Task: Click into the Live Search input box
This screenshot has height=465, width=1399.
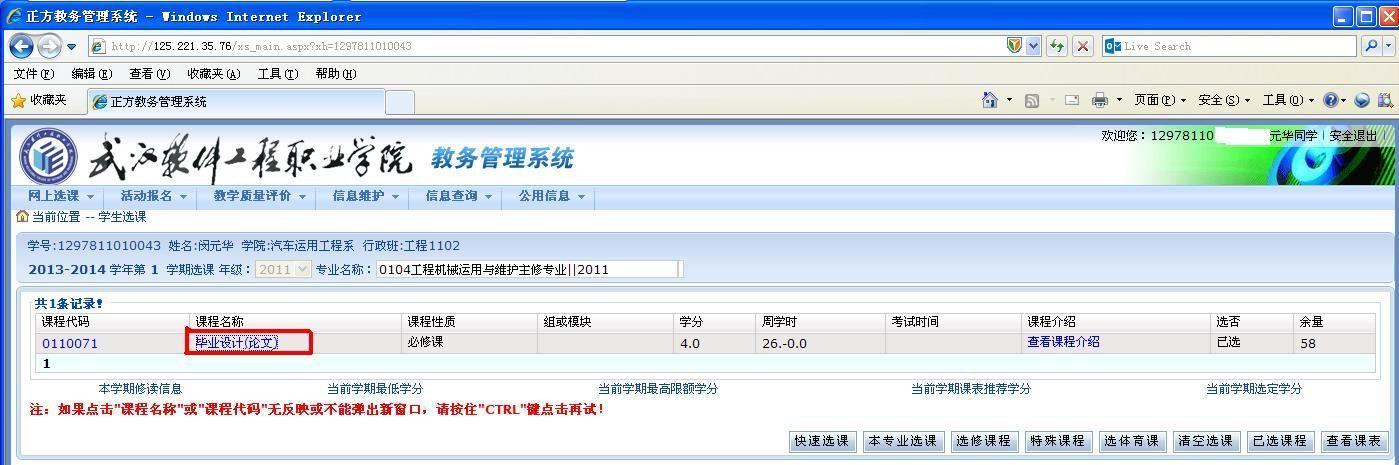Action: [1235, 46]
